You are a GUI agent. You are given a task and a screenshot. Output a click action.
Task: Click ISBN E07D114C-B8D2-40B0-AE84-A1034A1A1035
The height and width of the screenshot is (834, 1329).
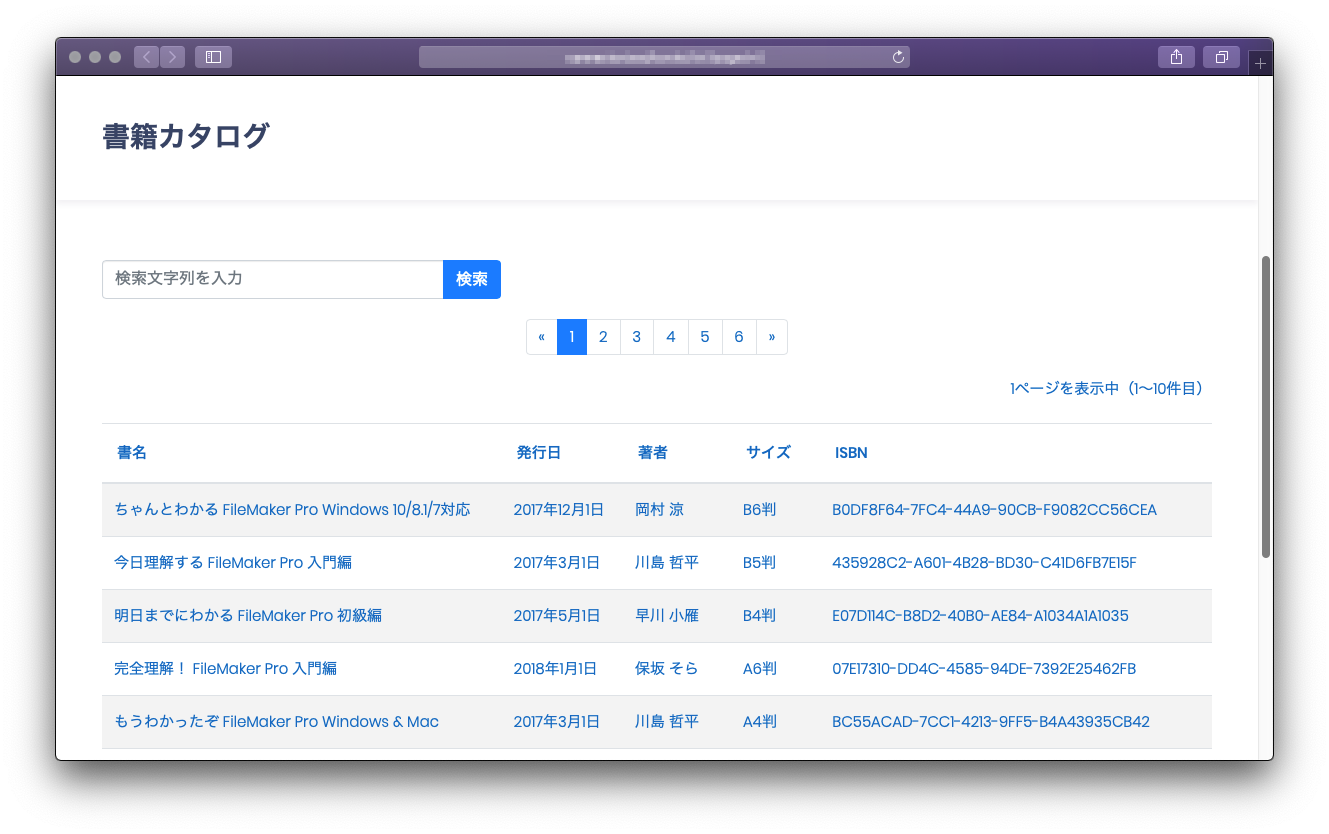tap(981, 616)
